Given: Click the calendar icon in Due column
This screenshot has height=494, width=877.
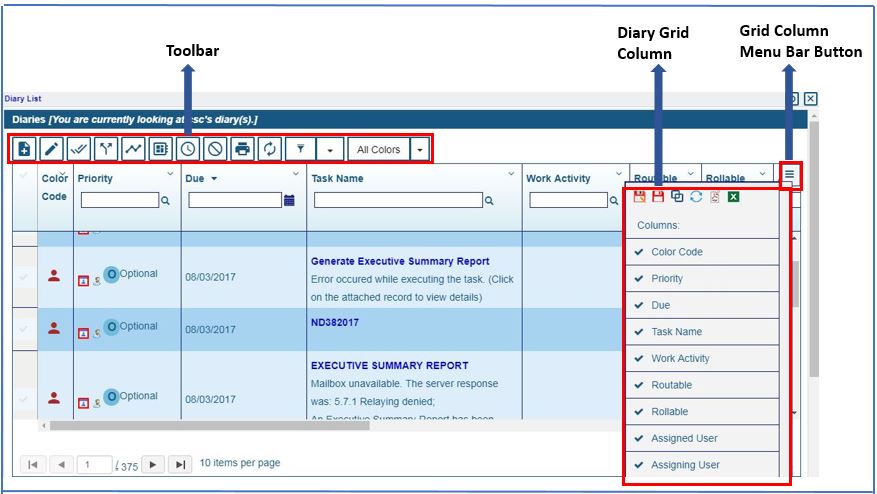Looking at the screenshot, I should (290, 200).
